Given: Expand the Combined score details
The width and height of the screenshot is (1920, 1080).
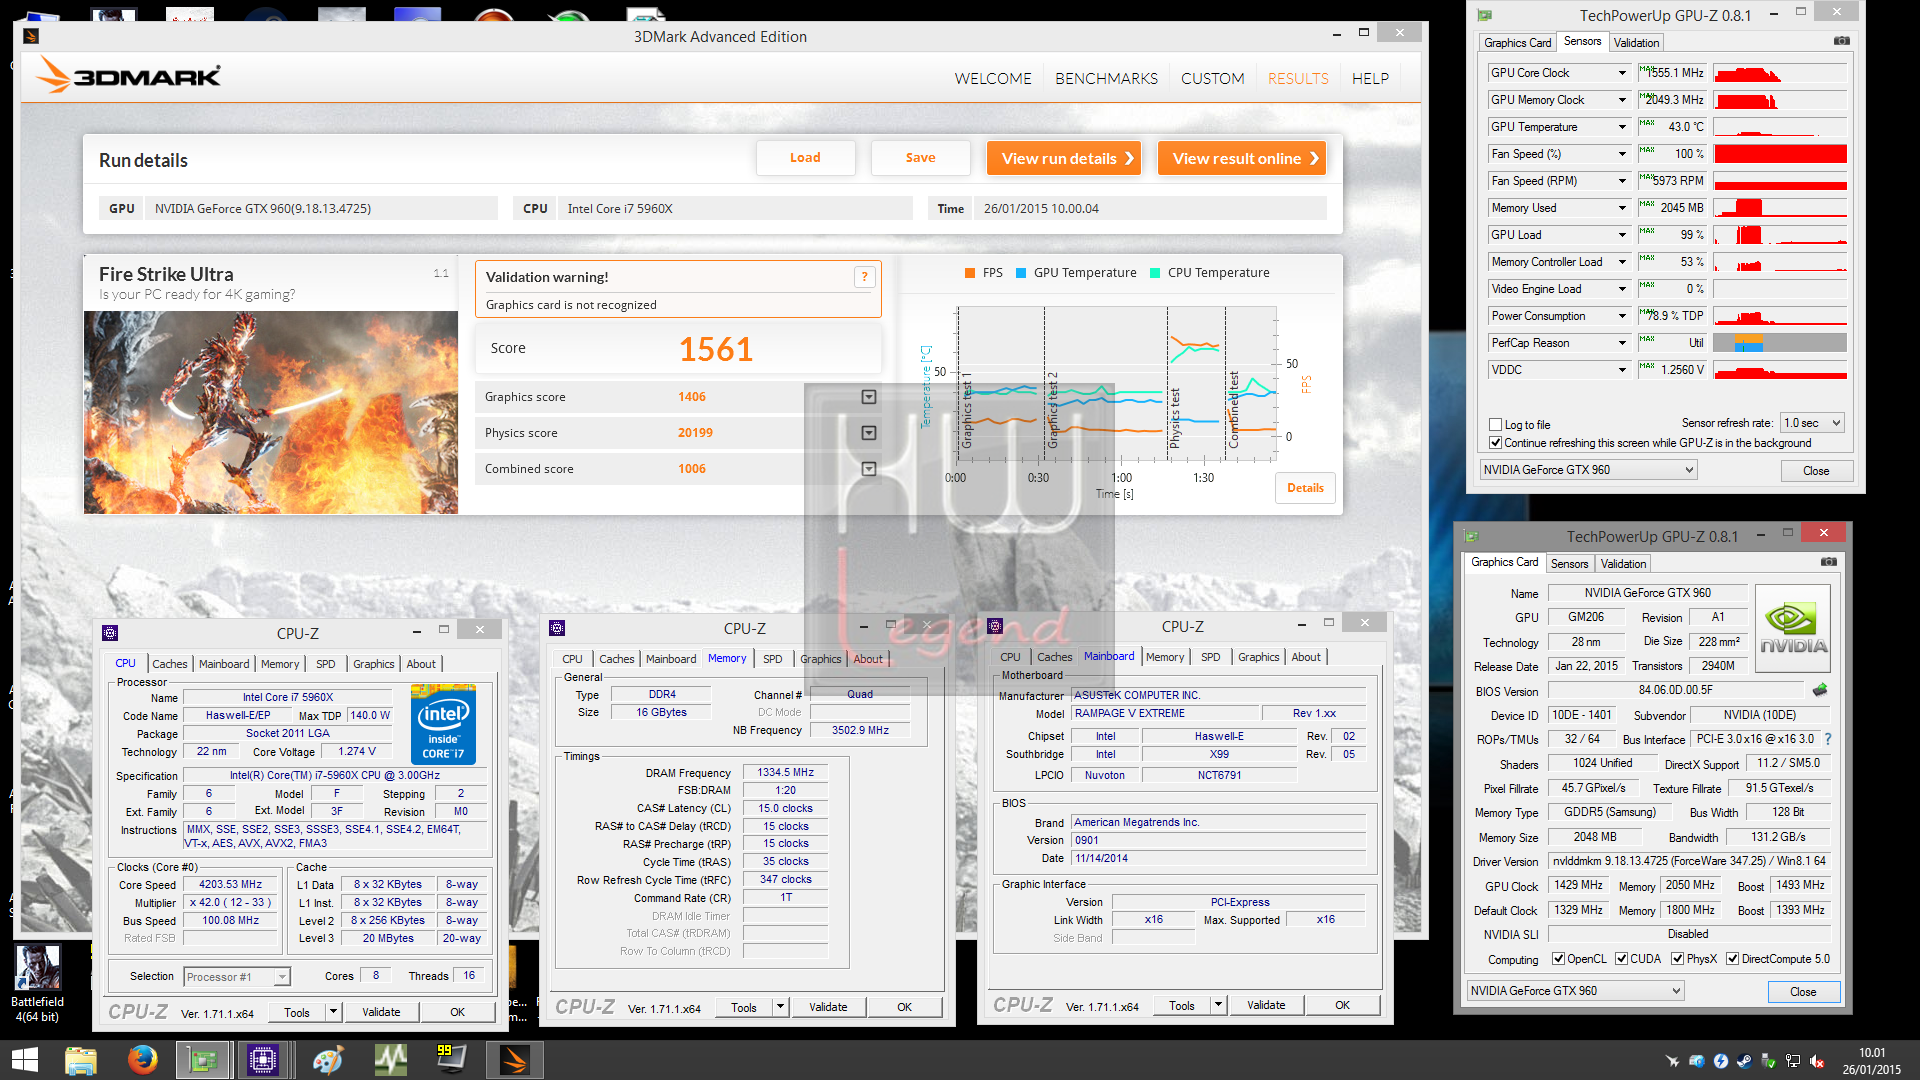Looking at the screenshot, I should pos(869,469).
